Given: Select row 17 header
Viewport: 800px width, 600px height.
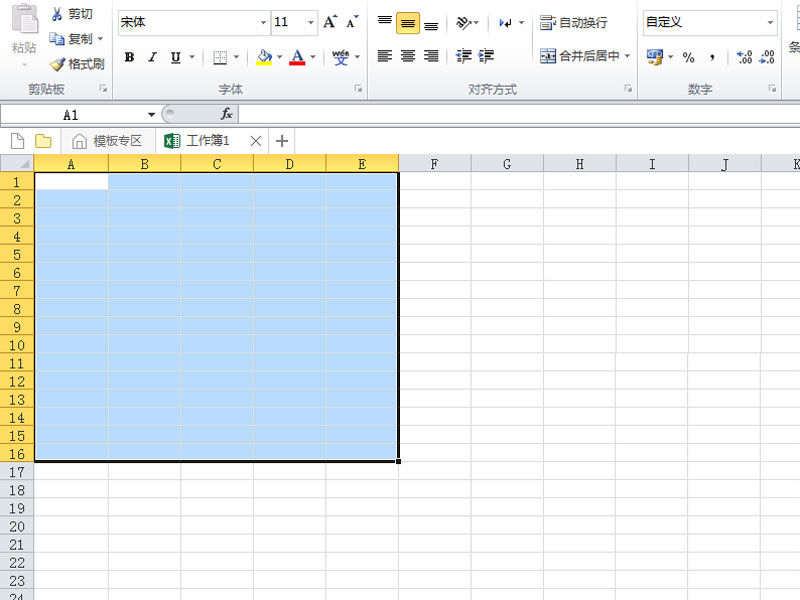Looking at the screenshot, I should (x=17, y=472).
